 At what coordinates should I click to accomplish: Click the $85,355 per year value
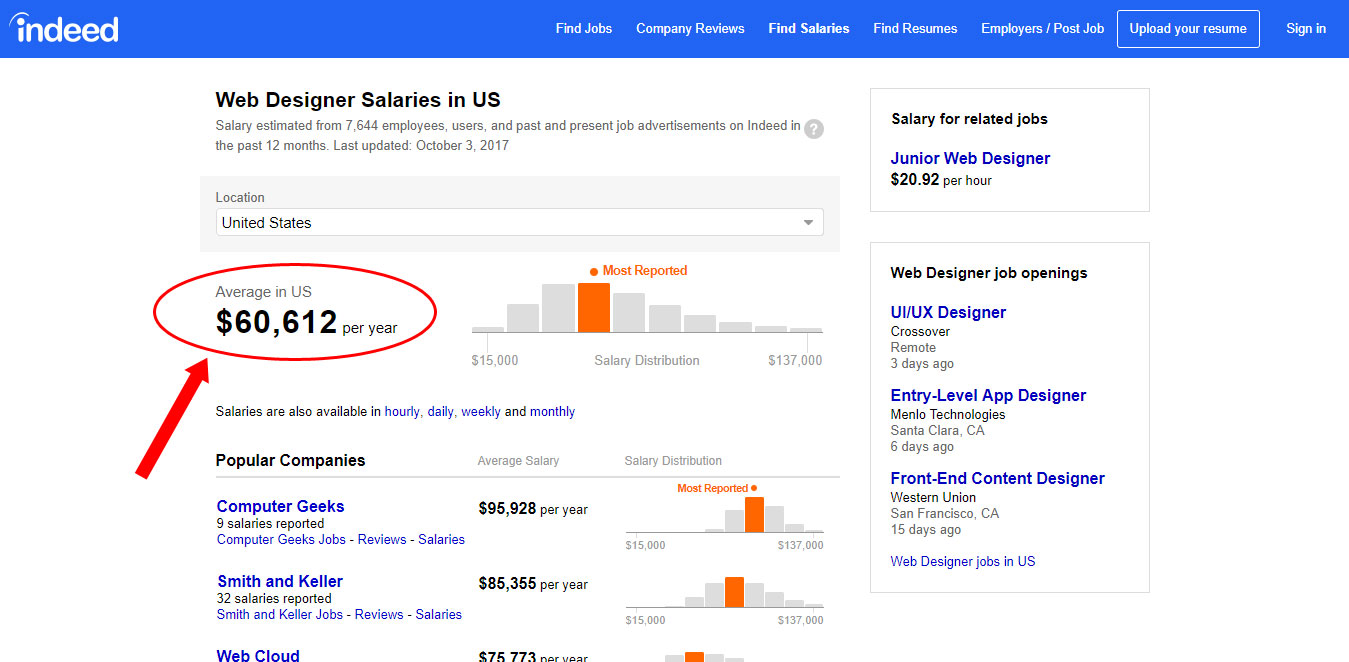pyautogui.click(x=533, y=584)
